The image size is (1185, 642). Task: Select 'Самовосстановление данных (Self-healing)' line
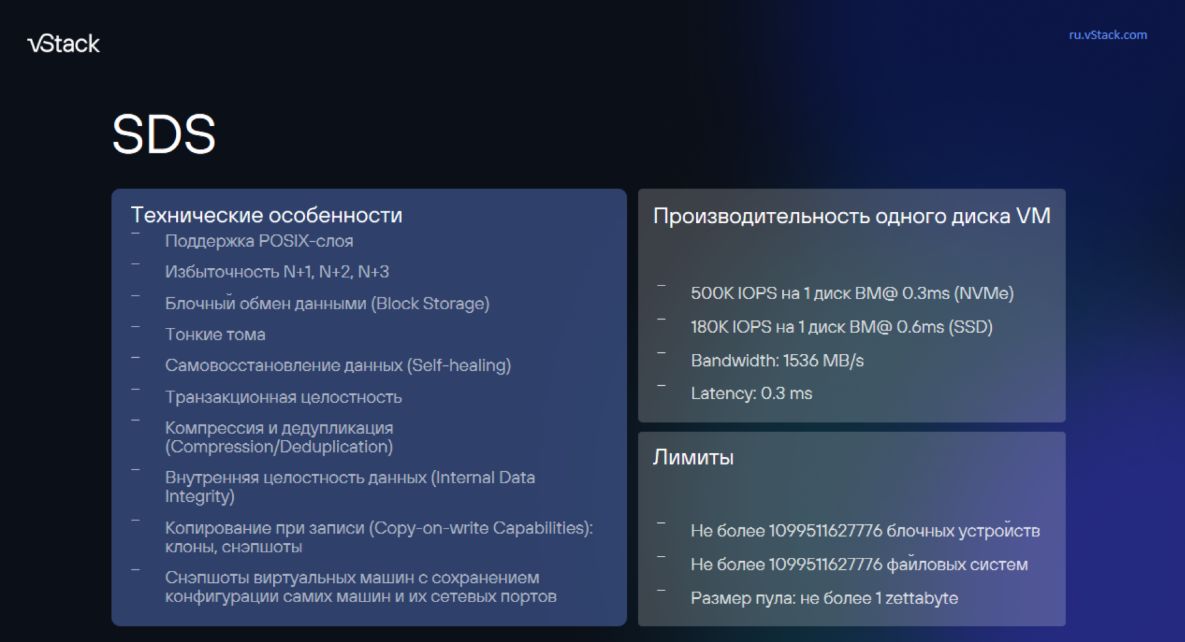pyautogui.click(x=338, y=365)
